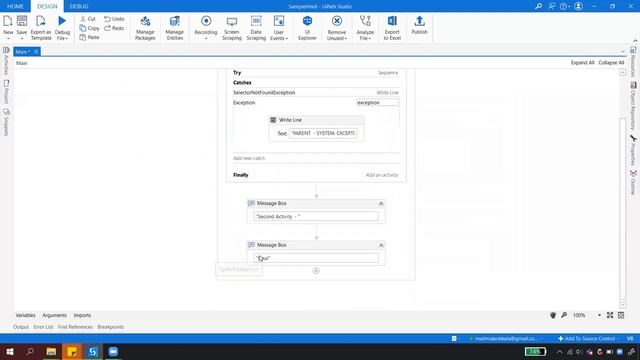
Task: Open the Snippets side panel
Action: click(x=6, y=122)
